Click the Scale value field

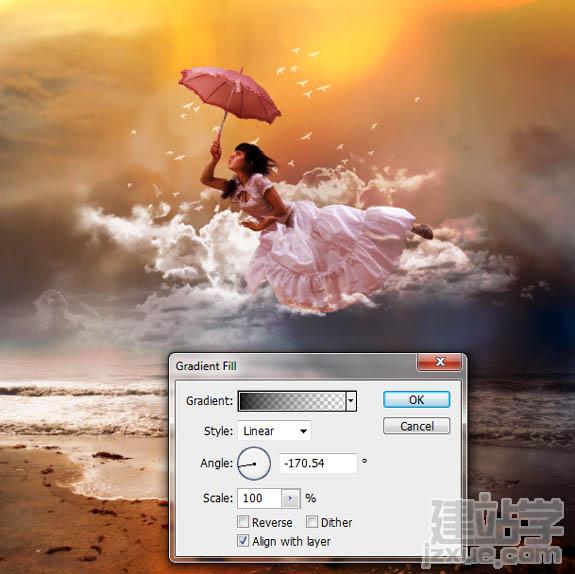[x=259, y=498]
